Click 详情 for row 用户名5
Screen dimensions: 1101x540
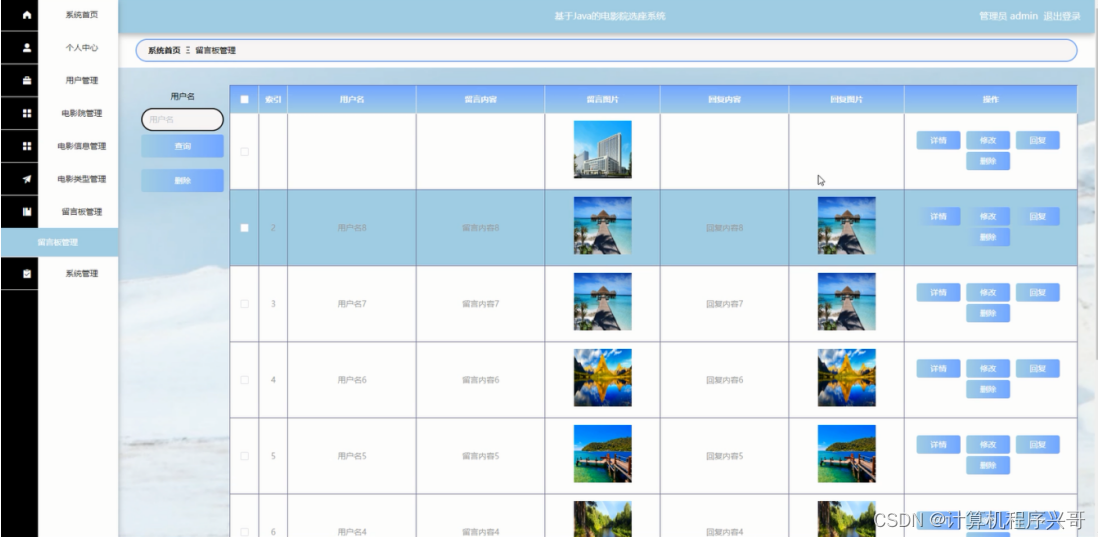click(x=938, y=444)
